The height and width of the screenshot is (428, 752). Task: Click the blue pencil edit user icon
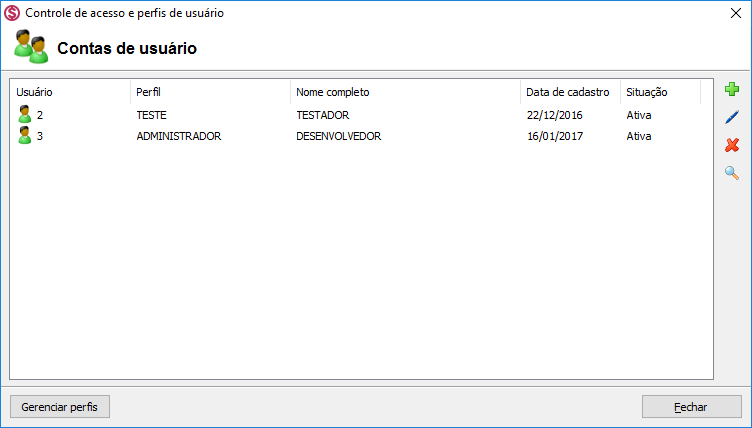pos(732,118)
